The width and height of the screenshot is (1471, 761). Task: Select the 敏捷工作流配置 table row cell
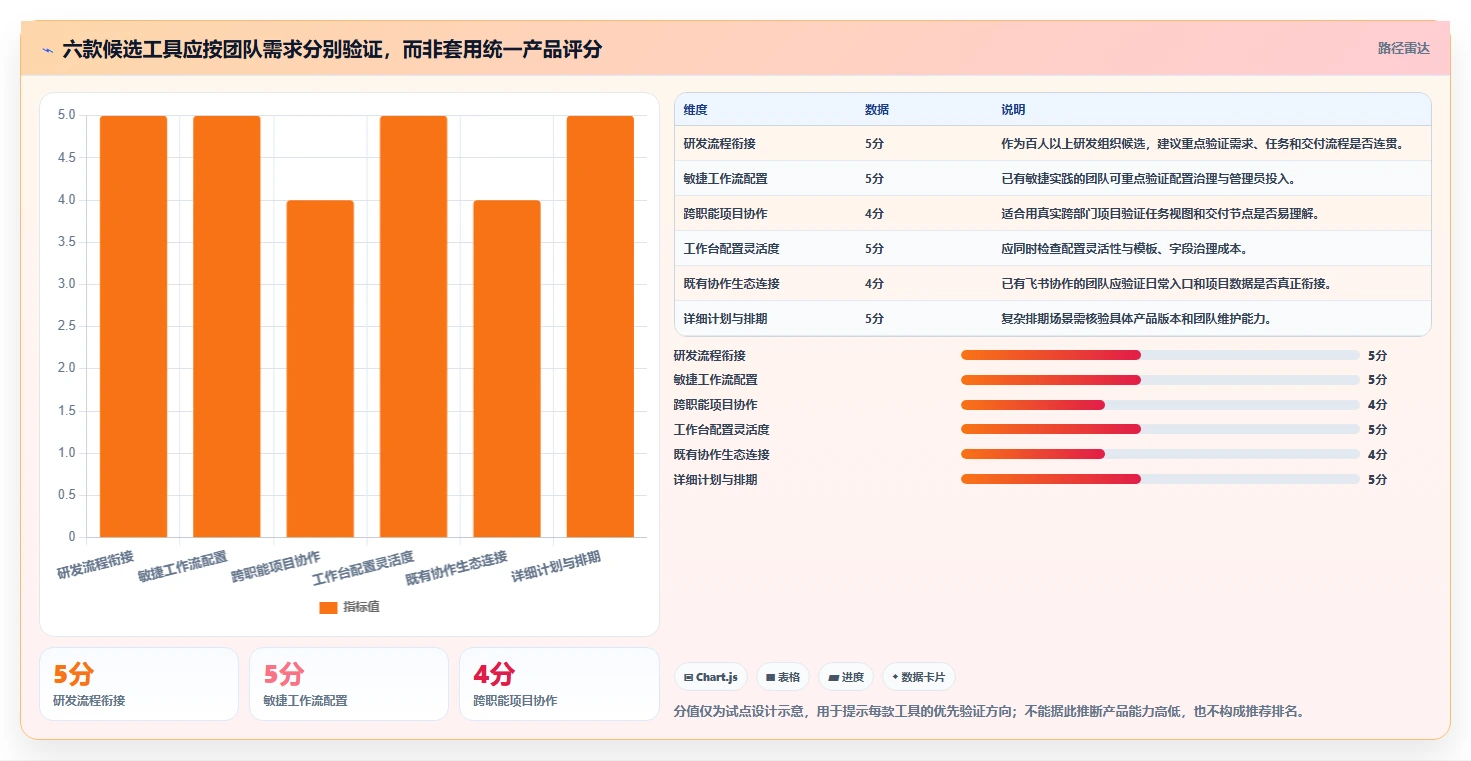(x=726, y=179)
